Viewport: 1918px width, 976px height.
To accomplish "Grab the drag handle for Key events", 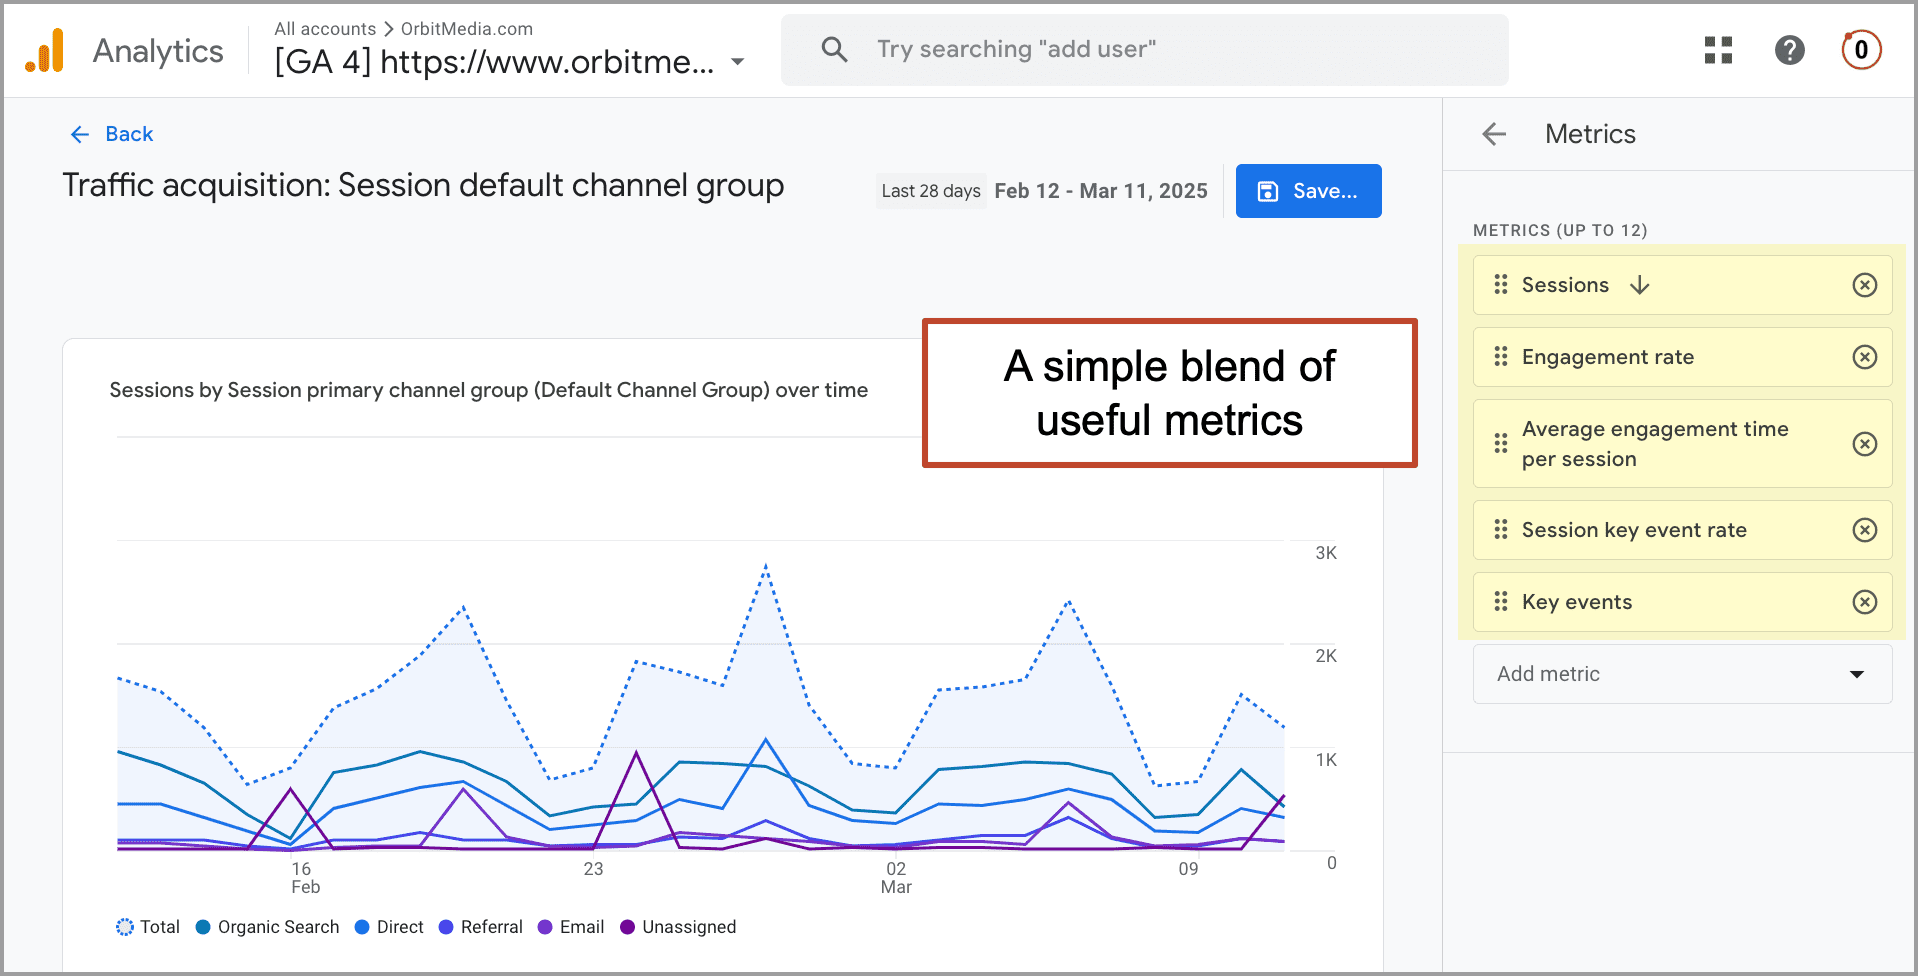I will [x=1500, y=602].
